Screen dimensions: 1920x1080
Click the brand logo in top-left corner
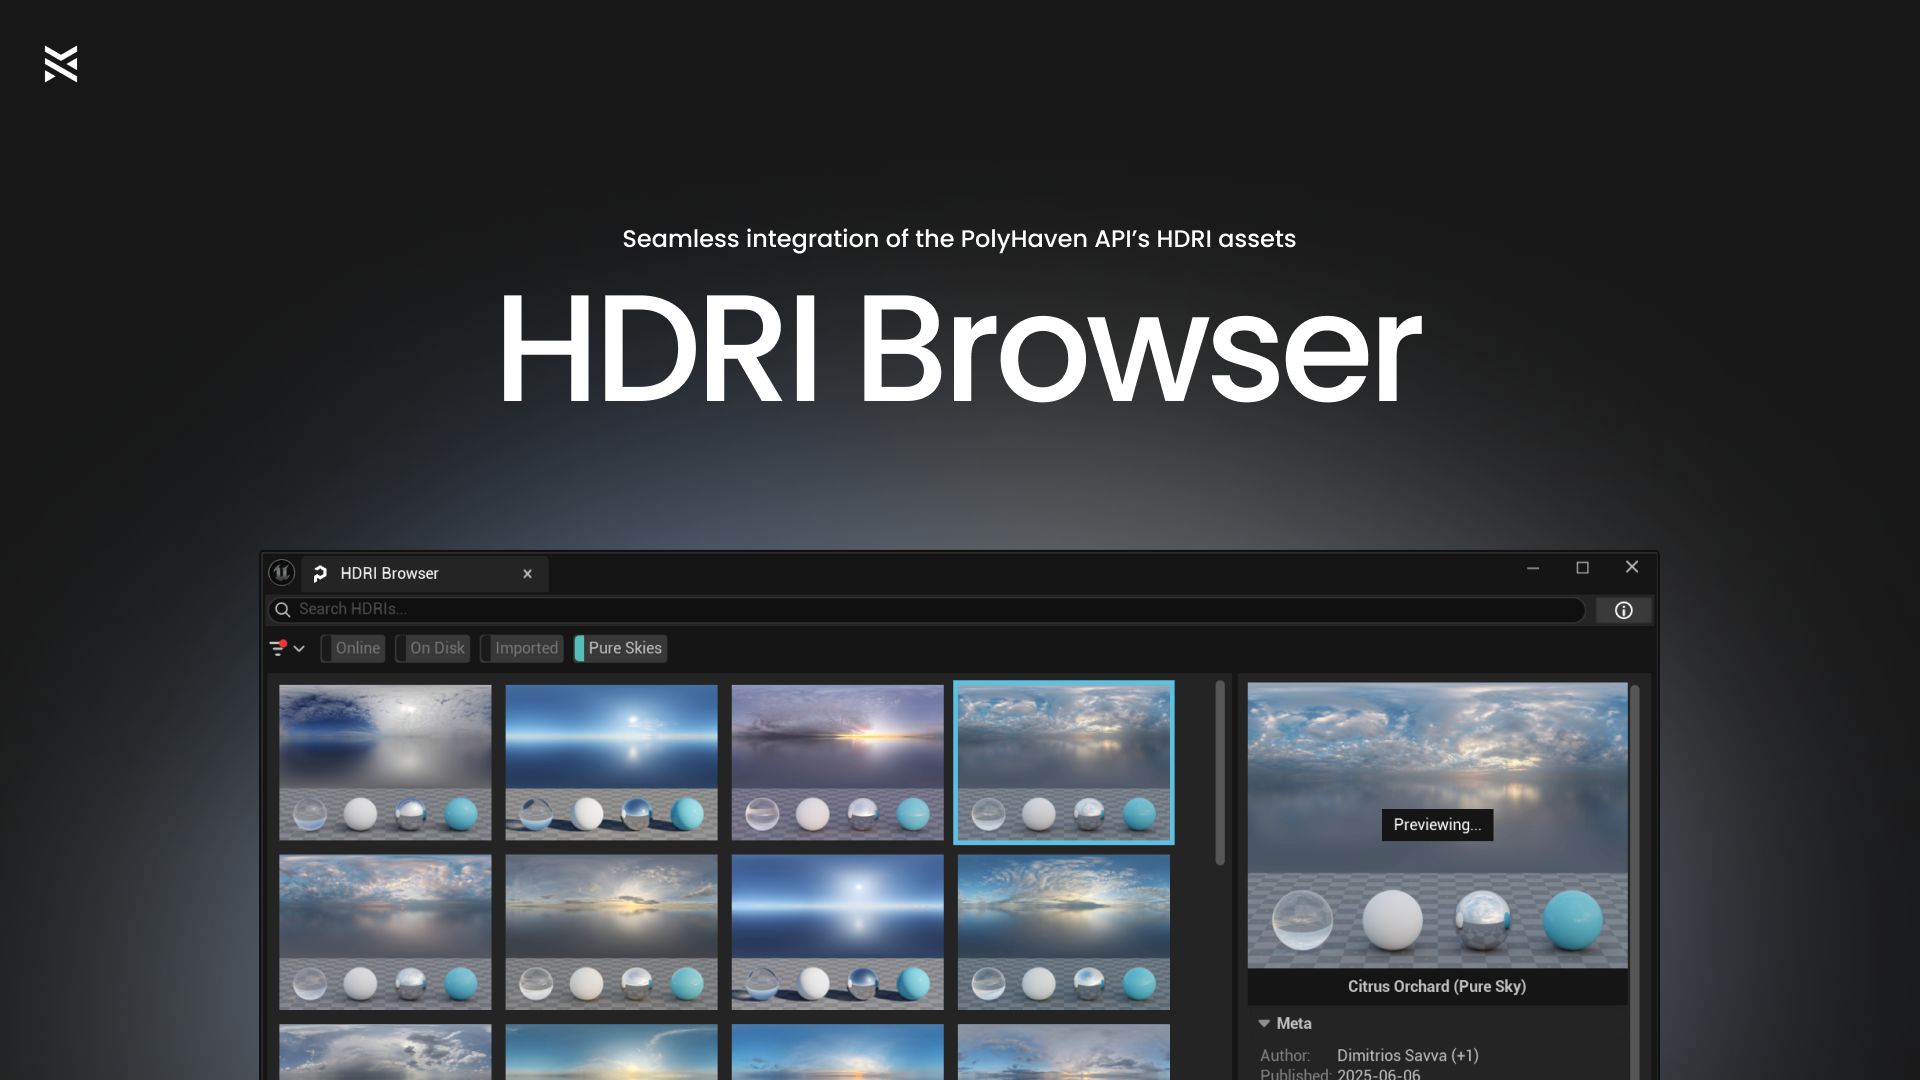pyautogui.click(x=61, y=64)
